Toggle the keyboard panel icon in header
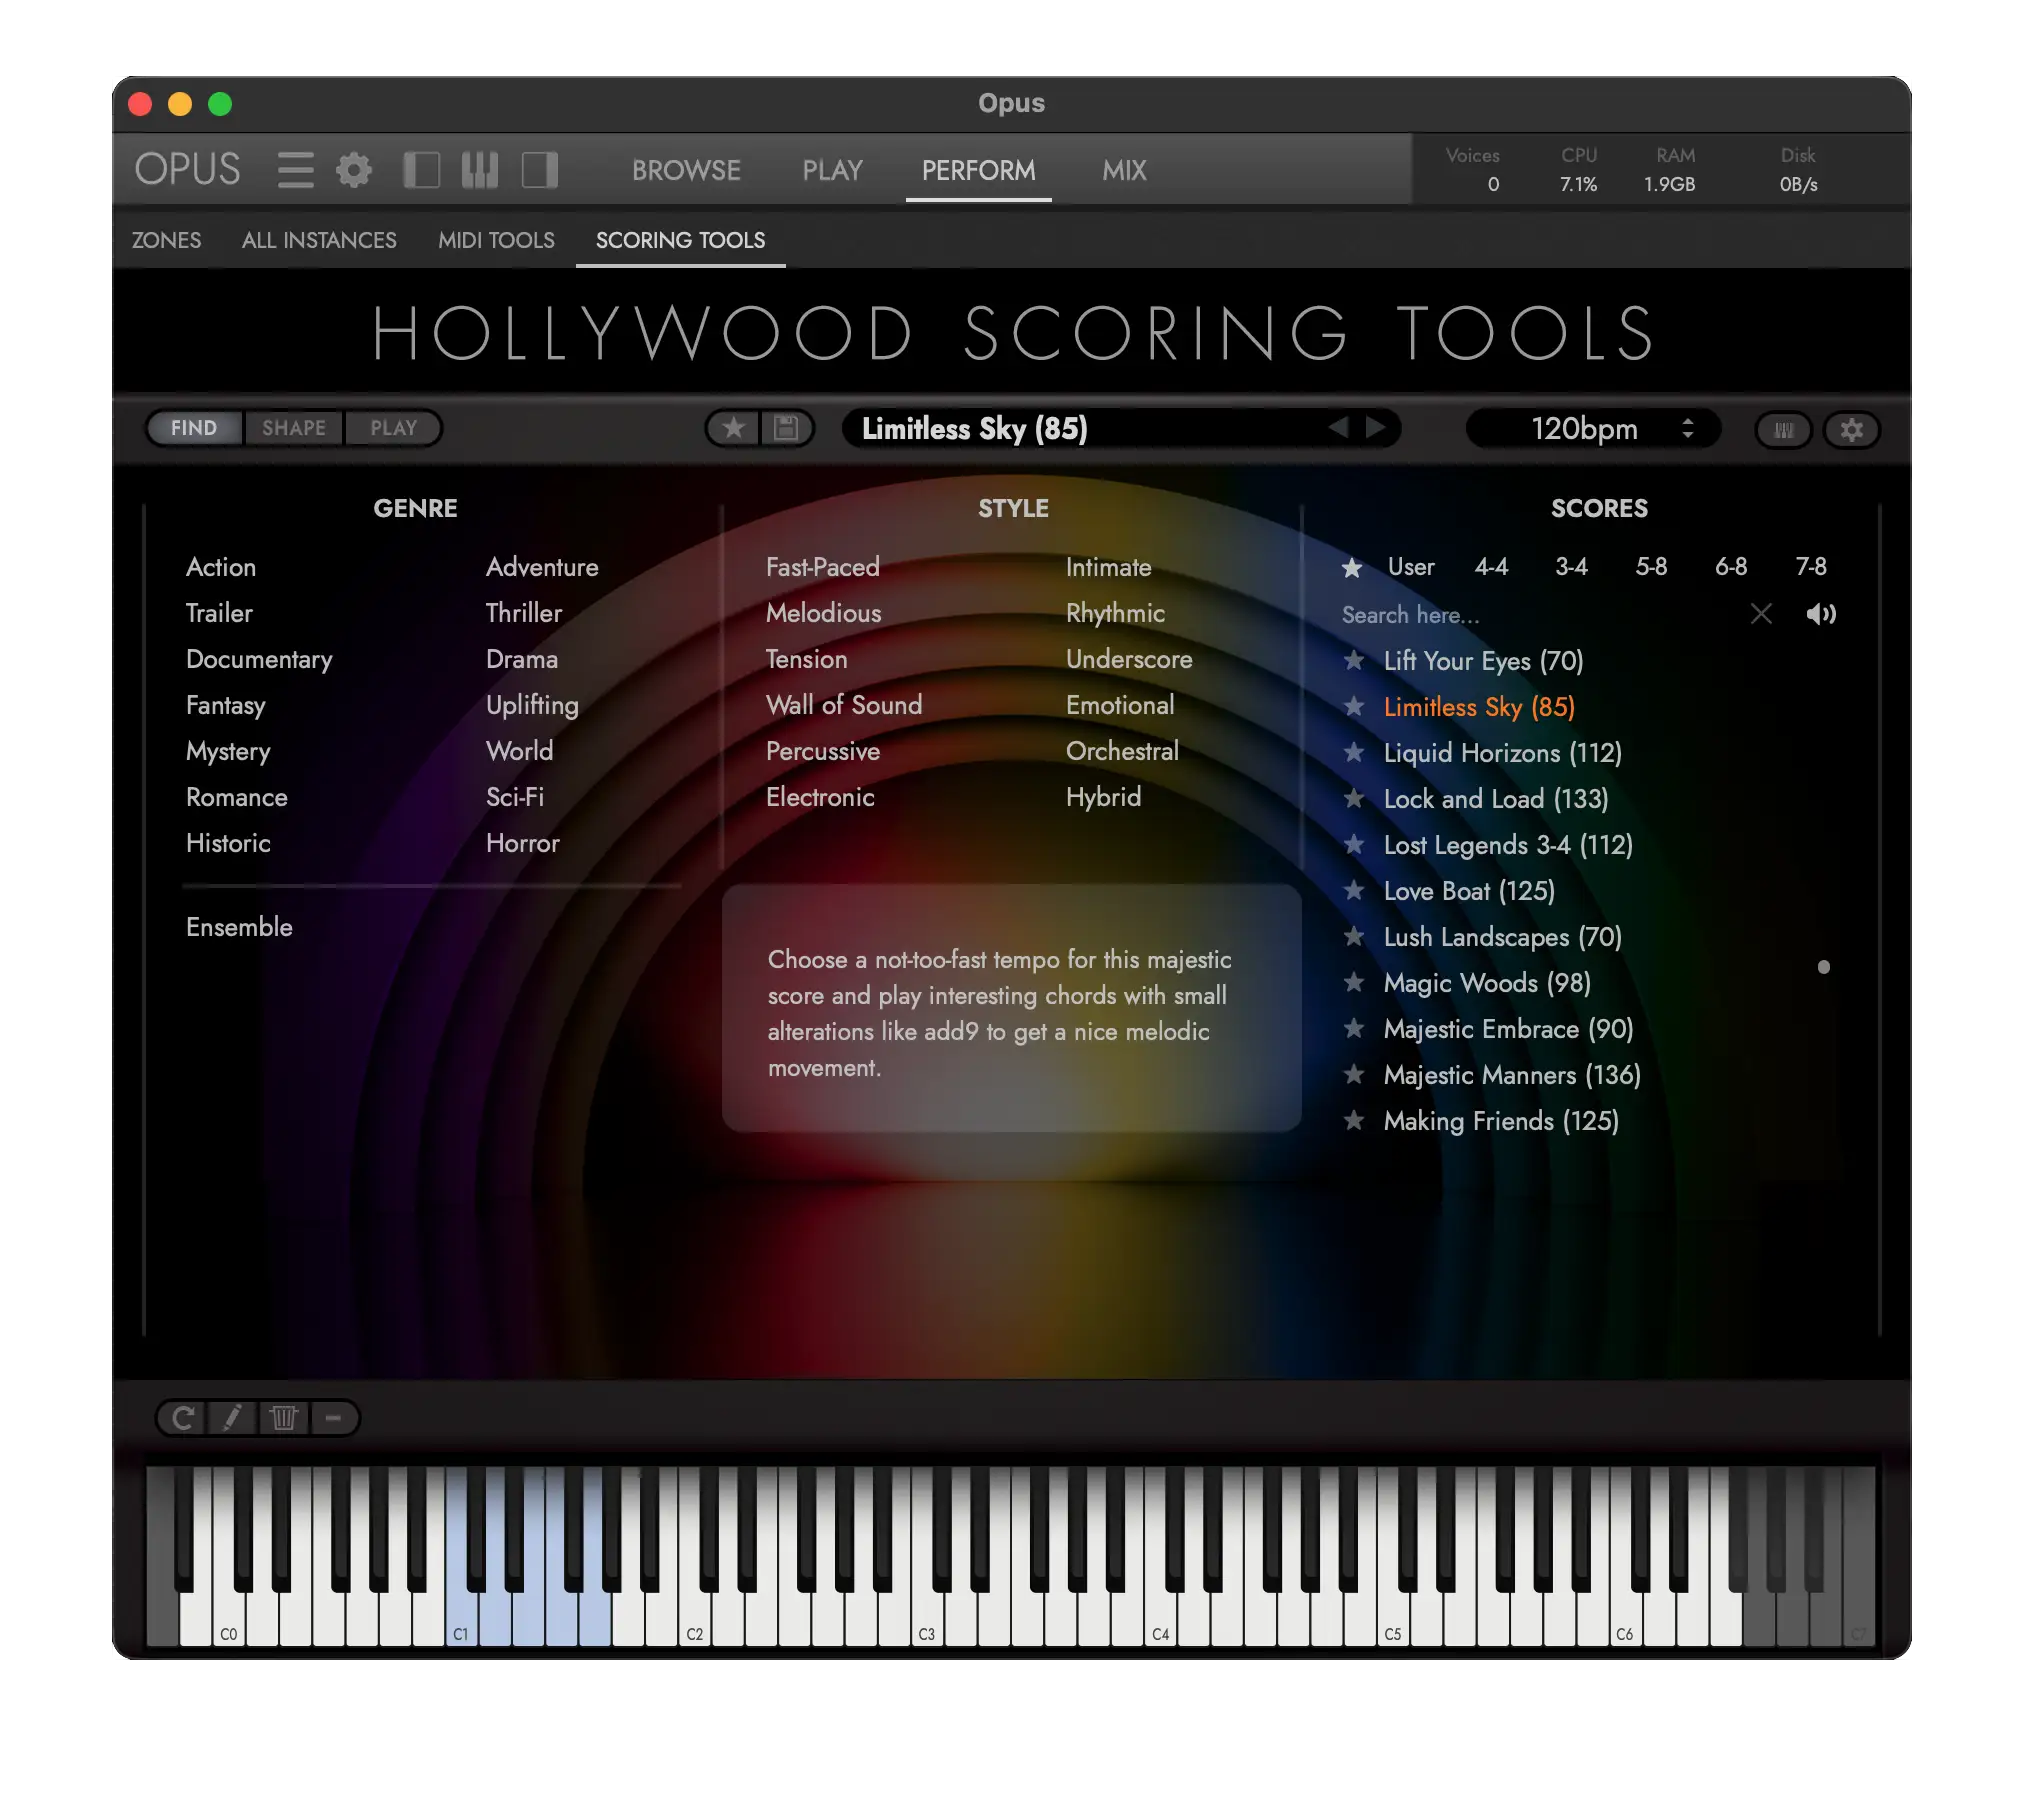This screenshot has height=1808, width=2024. tap(480, 170)
